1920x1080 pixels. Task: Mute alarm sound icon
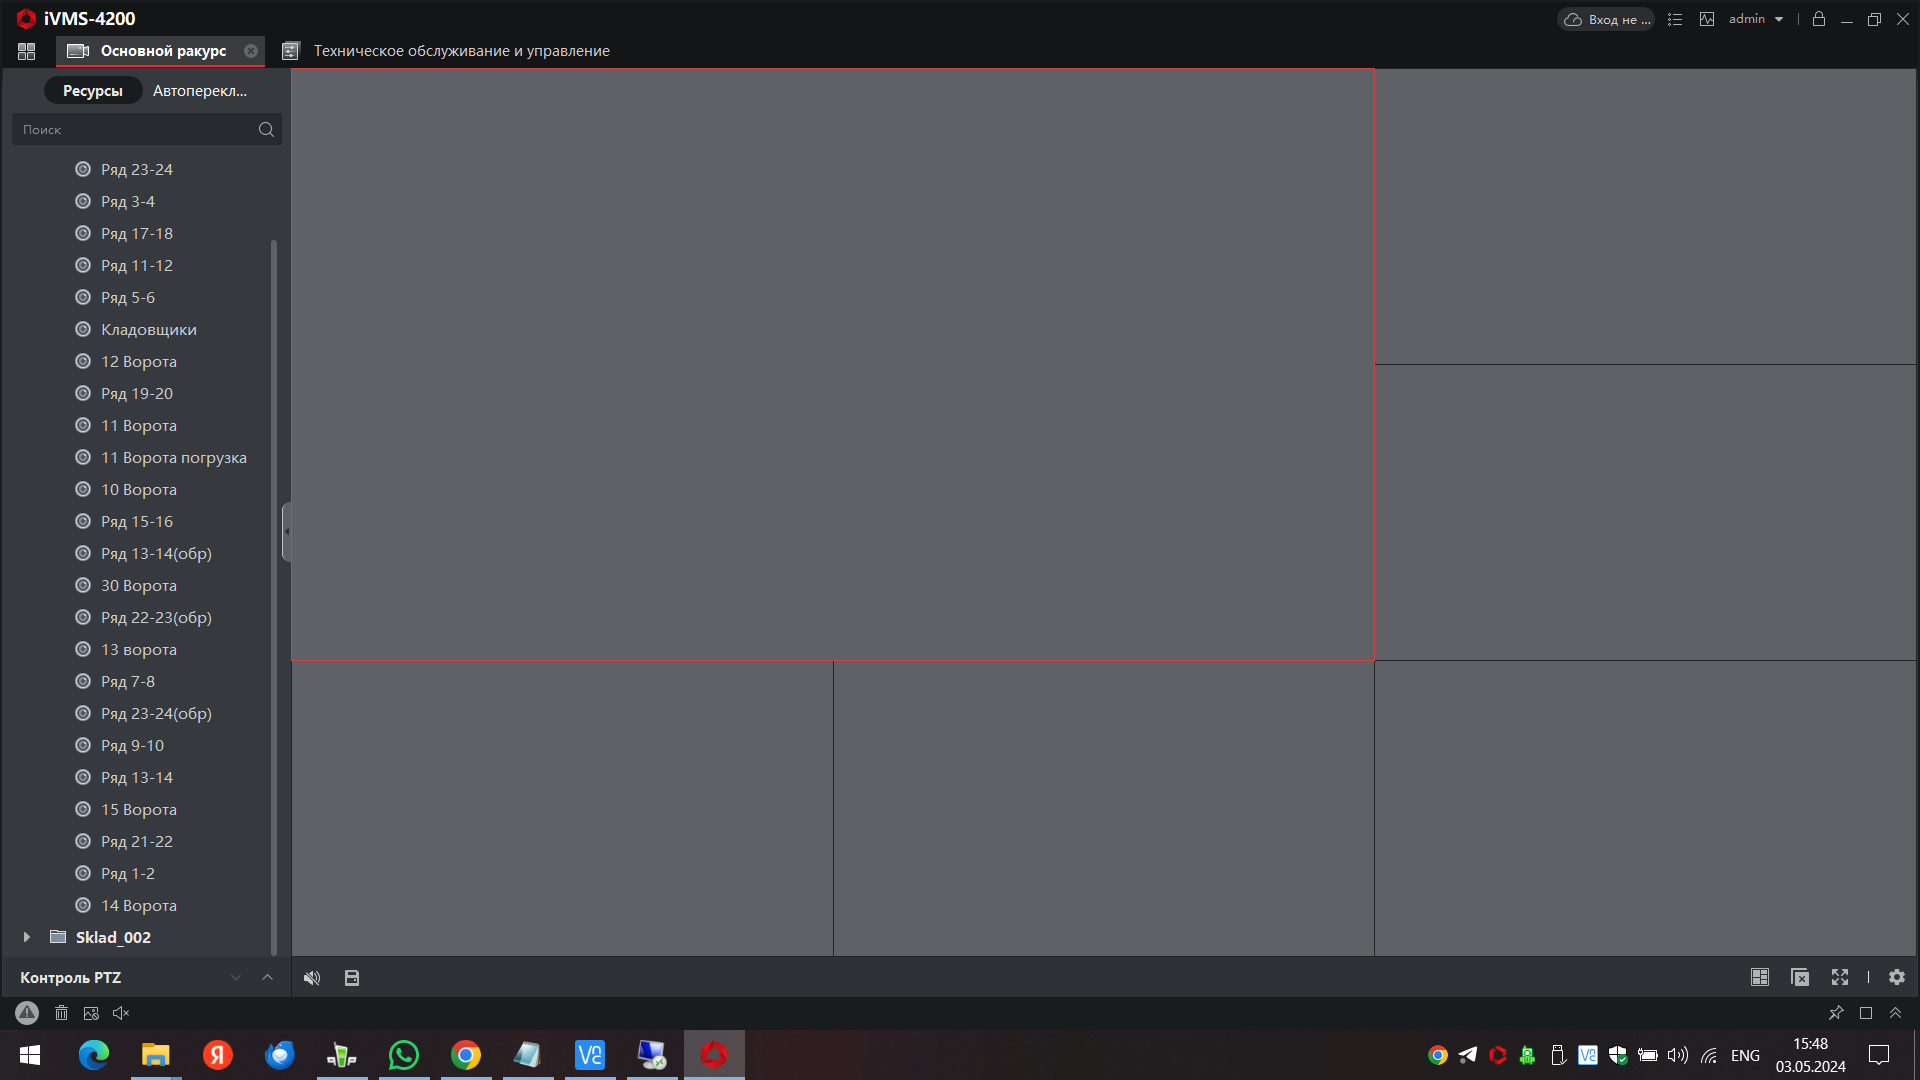121,1013
